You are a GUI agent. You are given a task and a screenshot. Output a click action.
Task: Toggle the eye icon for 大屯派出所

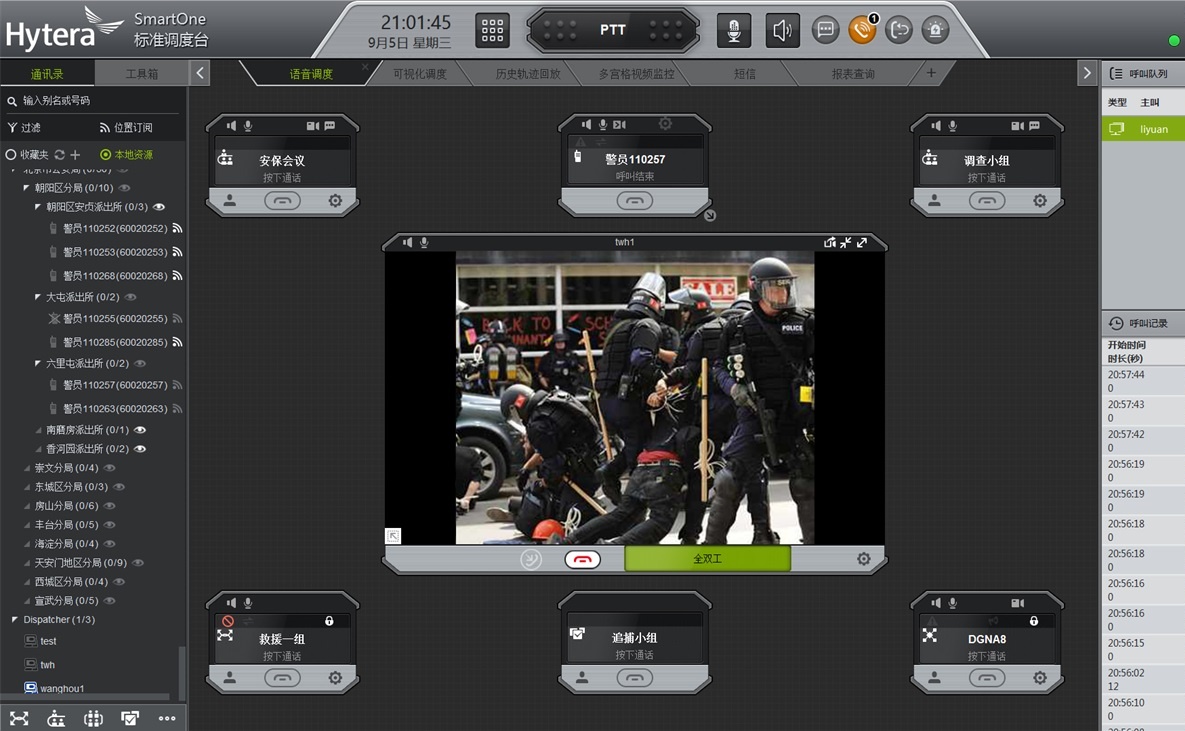click(130, 297)
